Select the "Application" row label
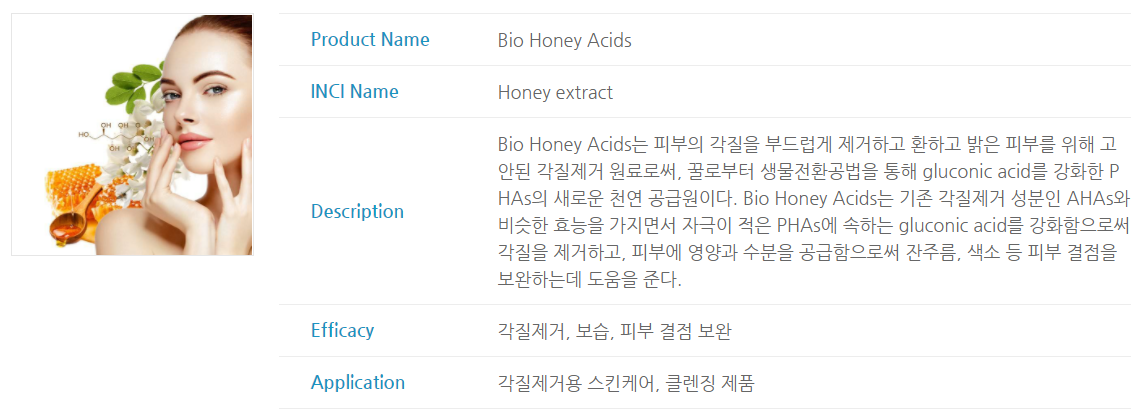 point(358,382)
